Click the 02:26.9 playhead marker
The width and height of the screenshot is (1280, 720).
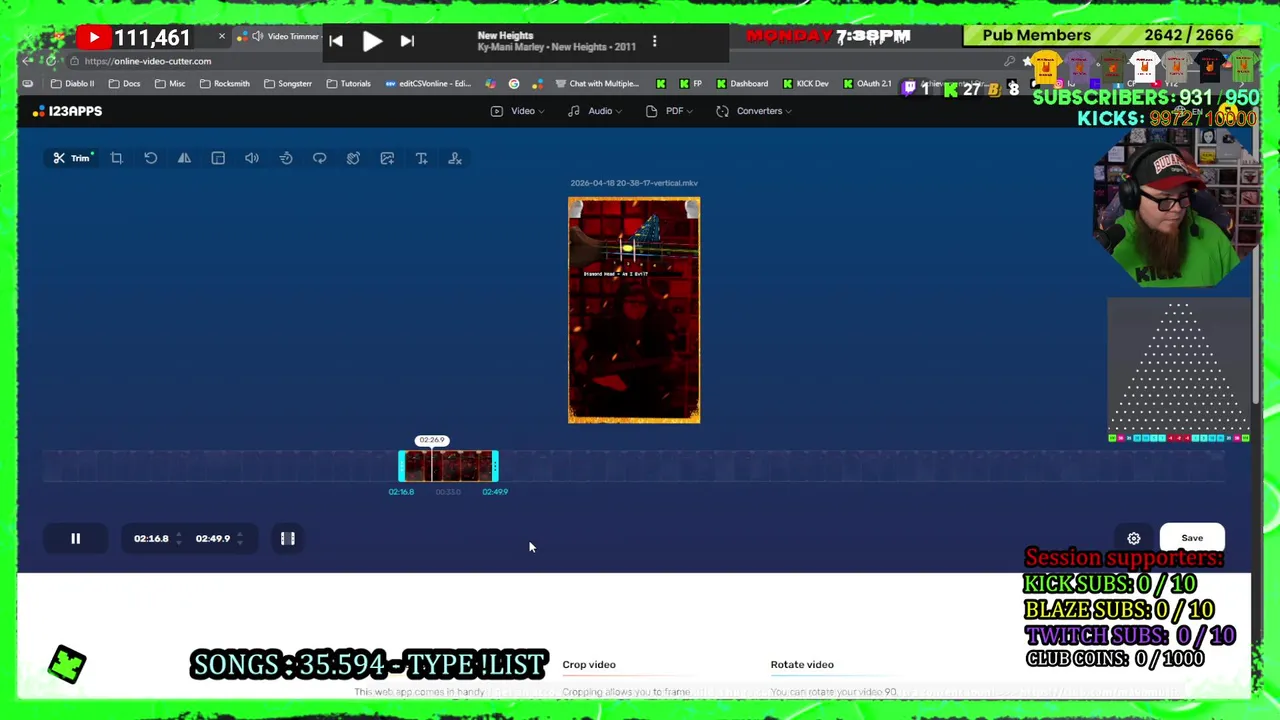[x=432, y=440]
